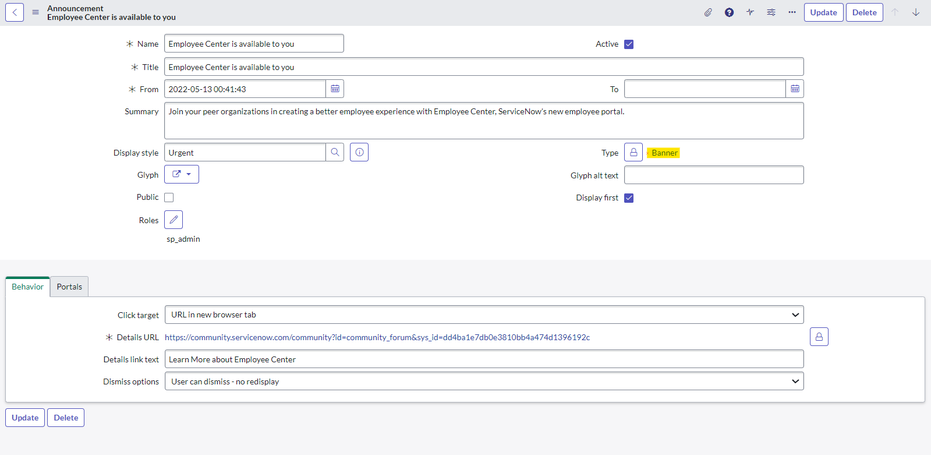Open the Click target dropdown

point(484,315)
